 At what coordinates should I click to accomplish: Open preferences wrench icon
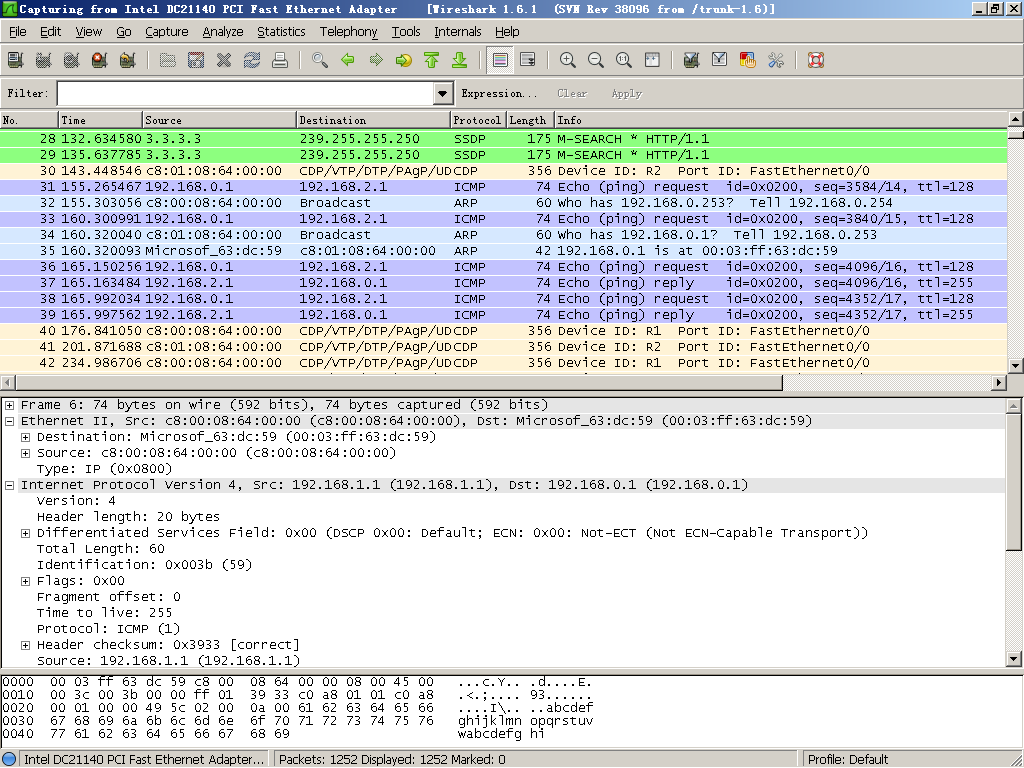(776, 60)
